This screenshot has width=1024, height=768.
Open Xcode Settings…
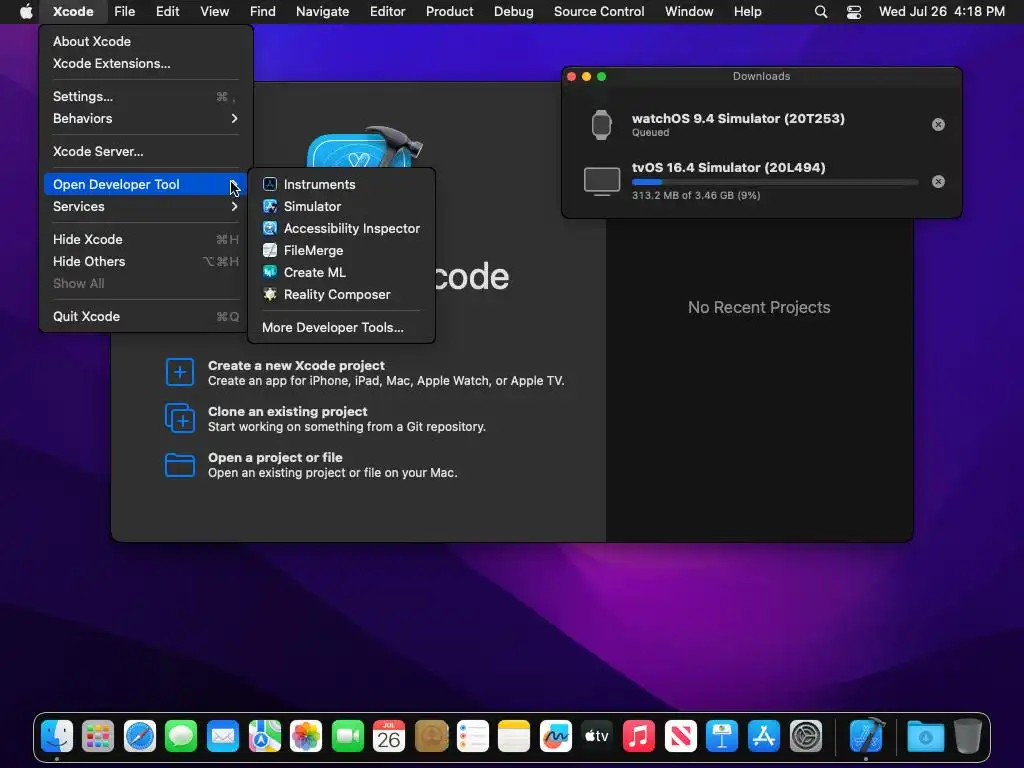point(146,96)
